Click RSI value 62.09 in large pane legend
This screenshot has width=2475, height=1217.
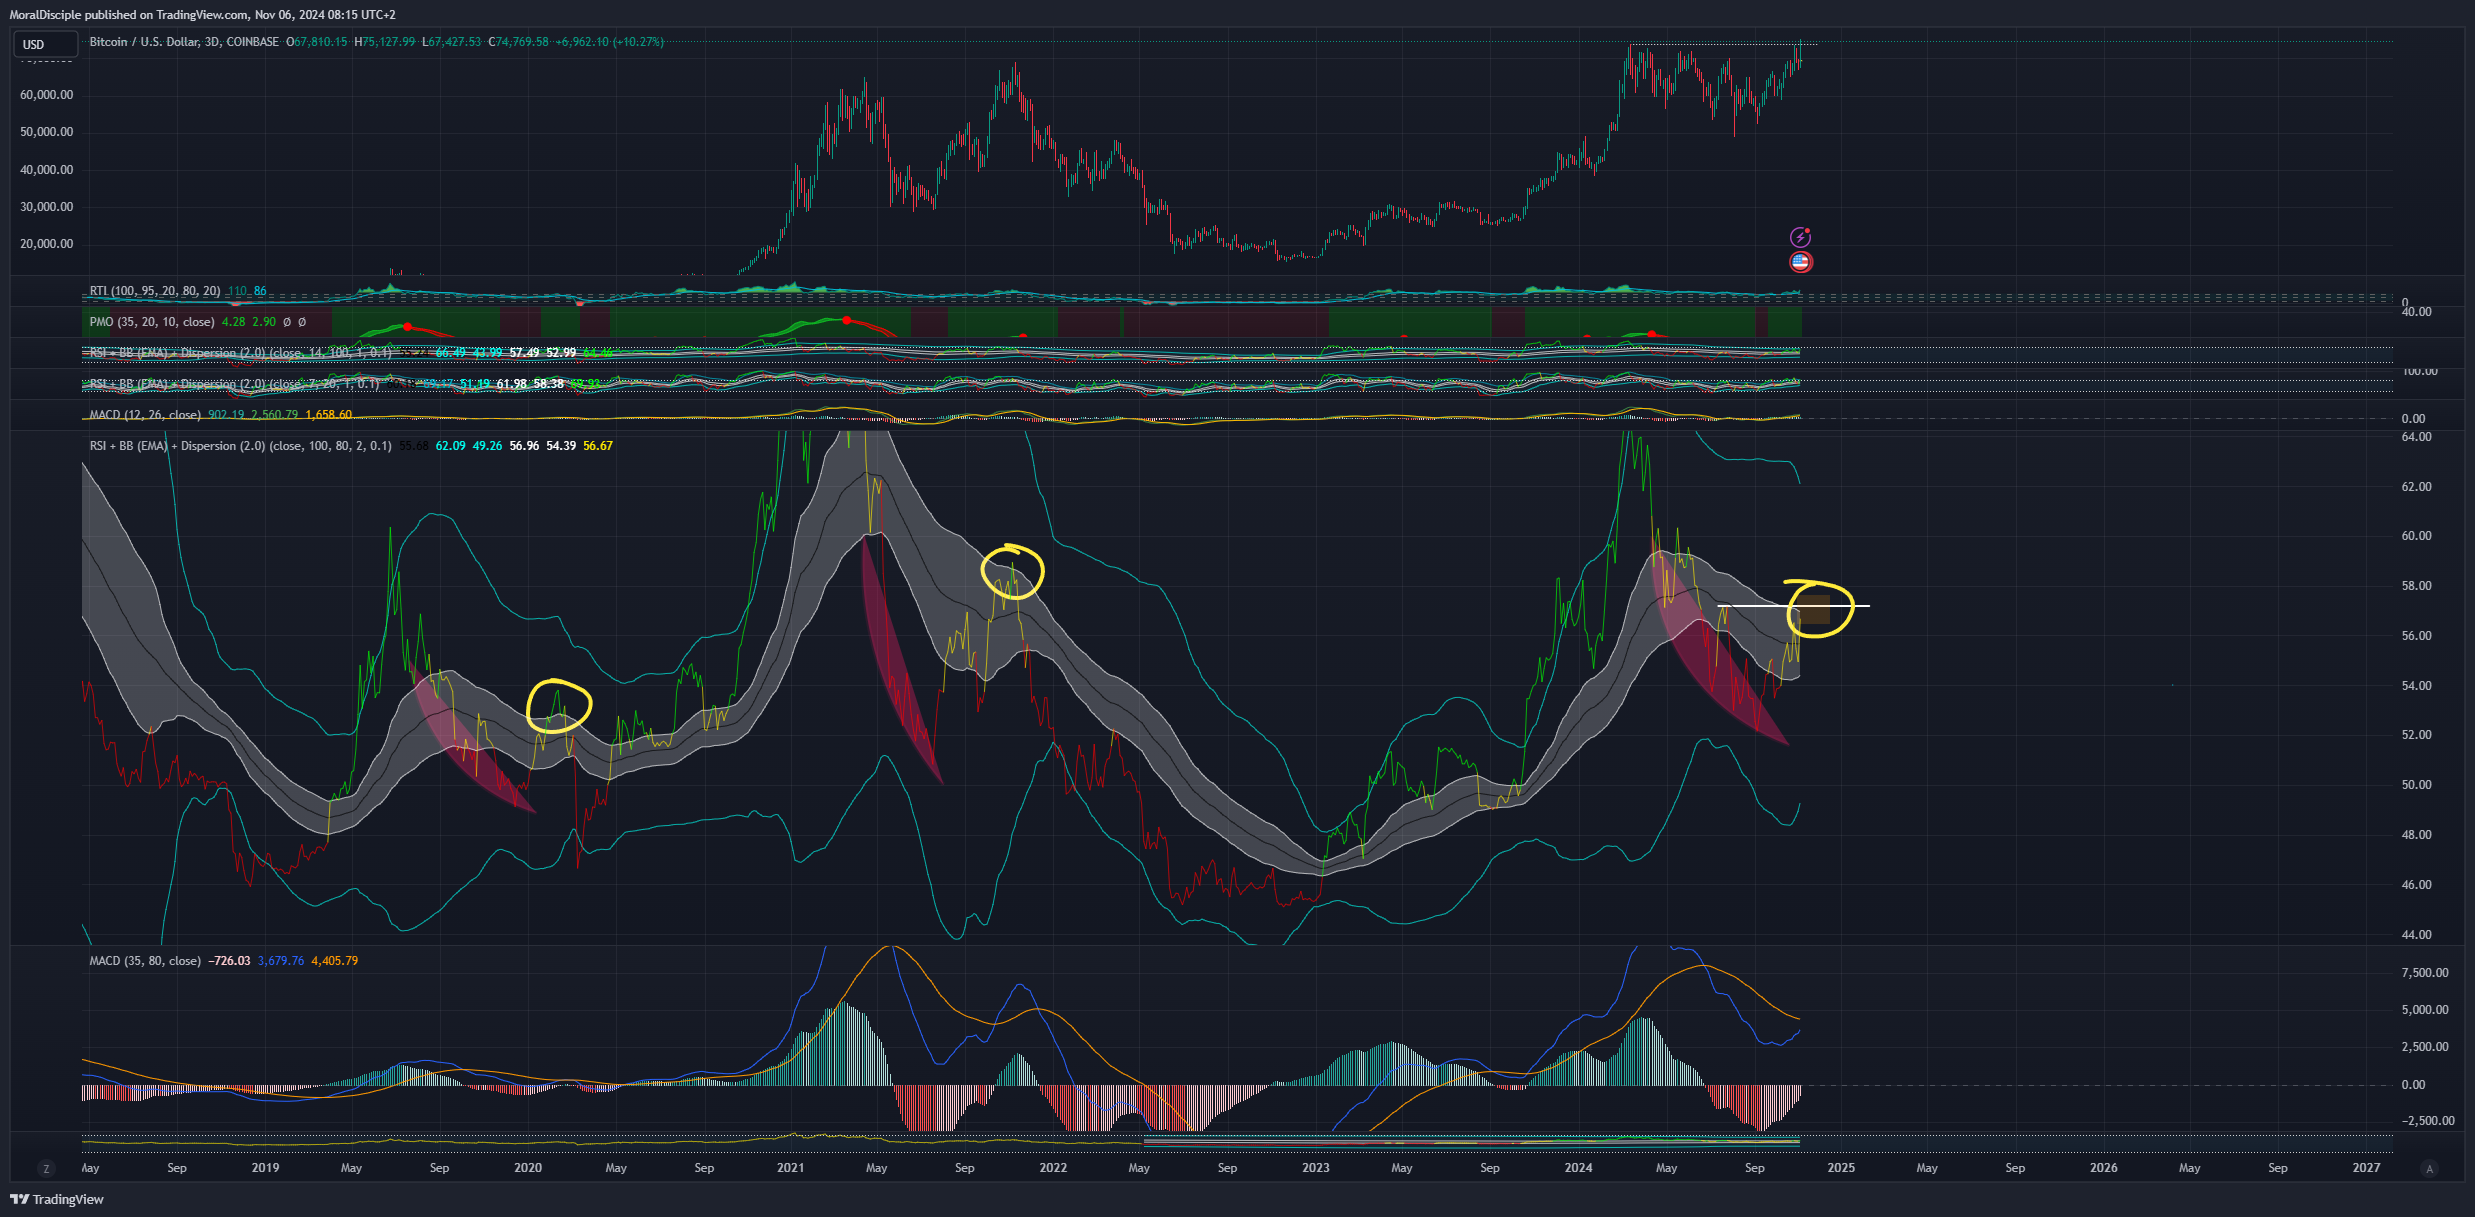[x=451, y=446]
